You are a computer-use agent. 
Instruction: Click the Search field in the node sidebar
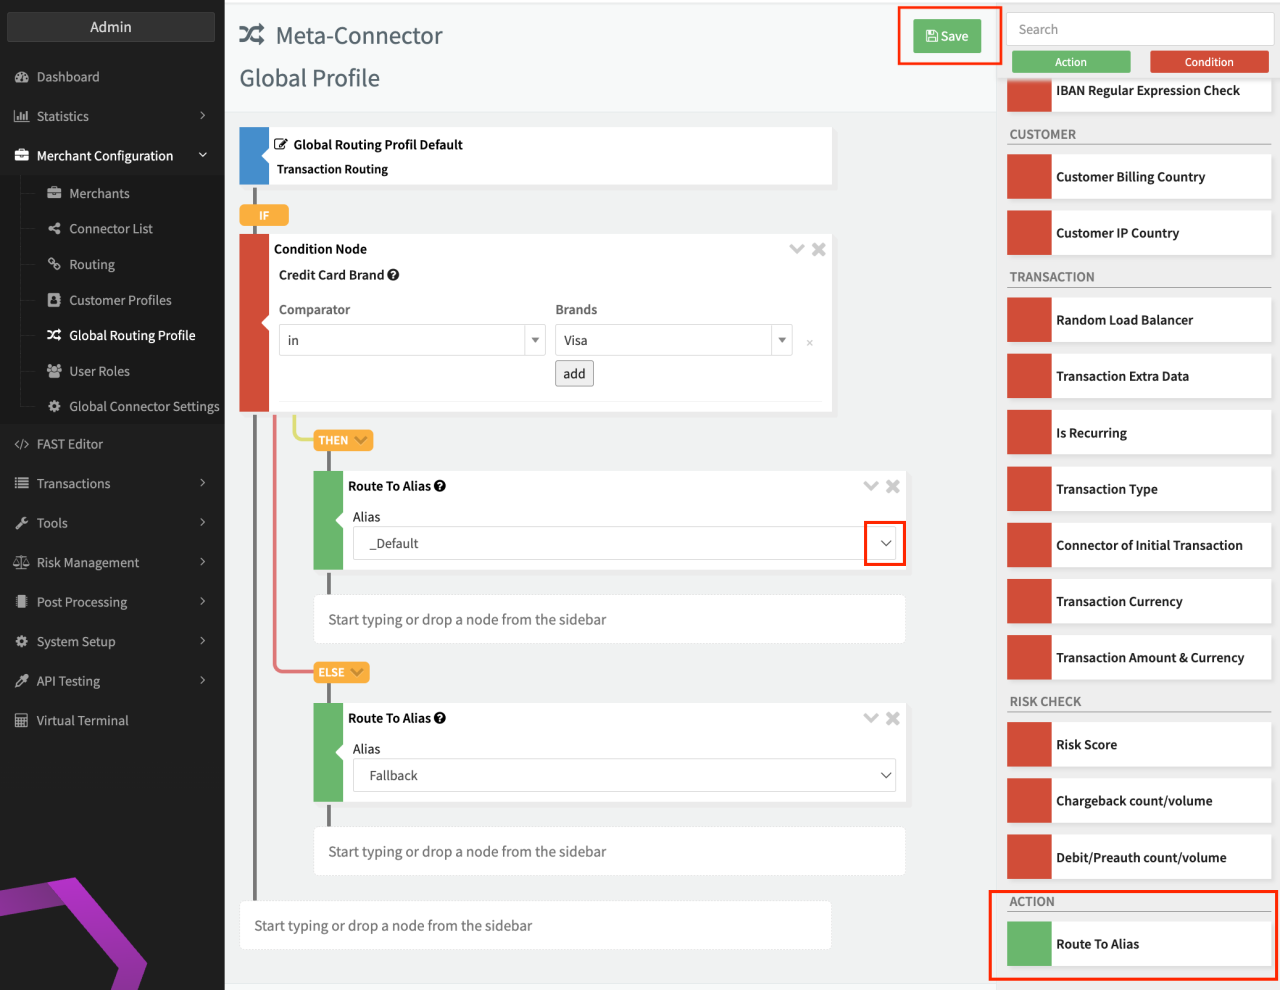coord(1139,30)
